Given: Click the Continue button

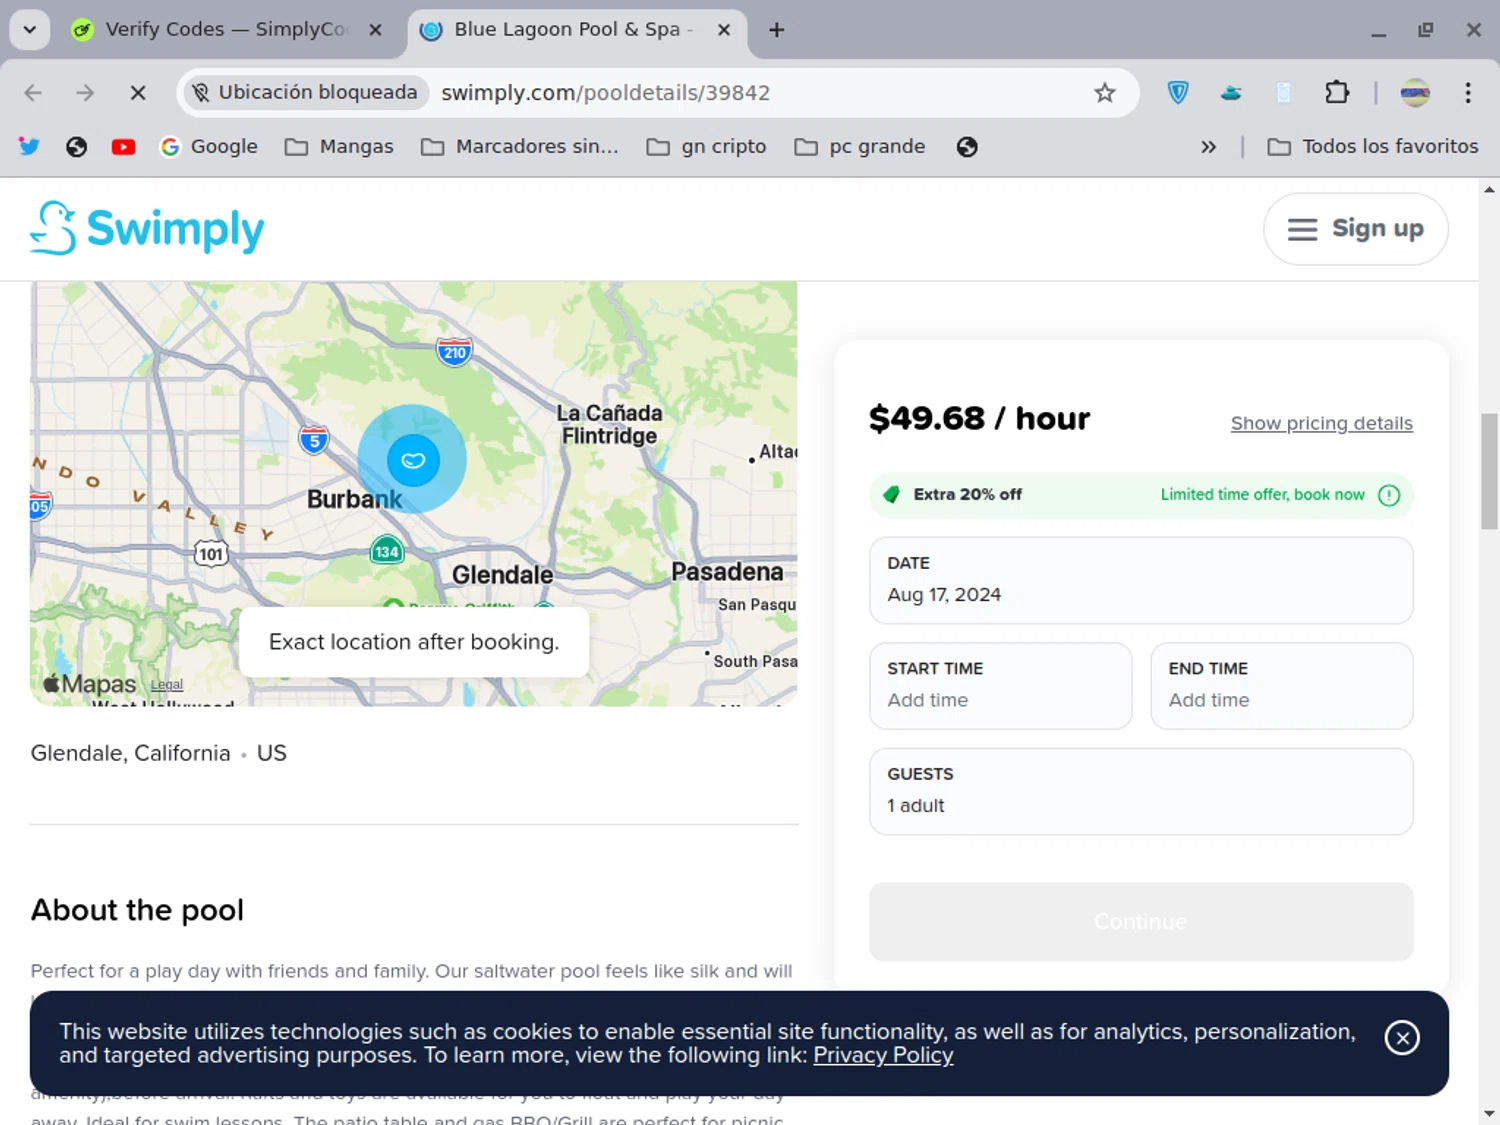Looking at the screenshot, I should [1141, 921].
